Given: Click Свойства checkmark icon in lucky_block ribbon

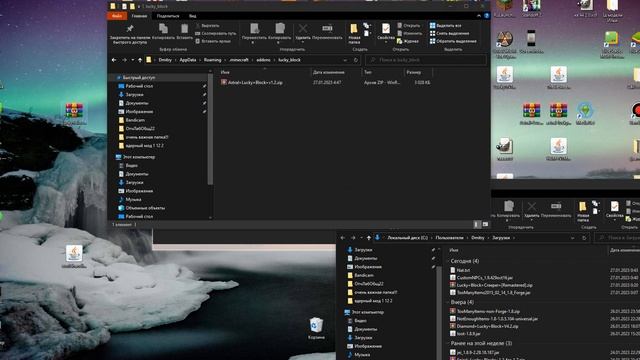Looking at the screenshot, I should [x=386, y=28].
